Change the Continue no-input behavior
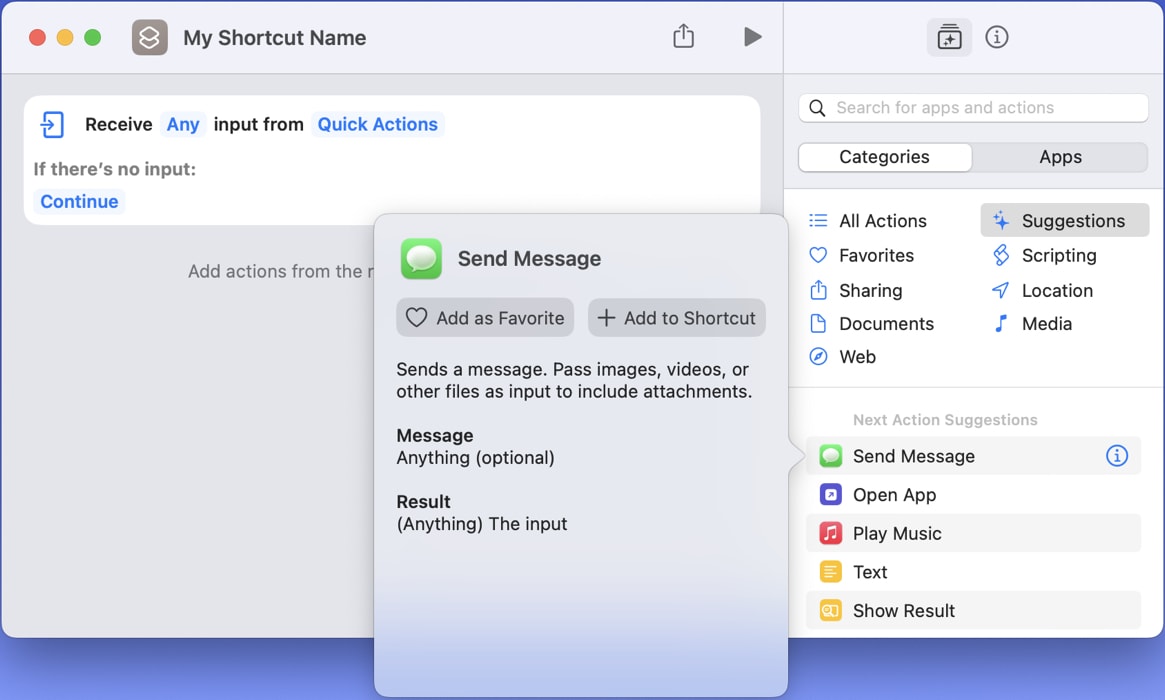This screenshot has width=1165, height=700. click(x=79, y=201)
